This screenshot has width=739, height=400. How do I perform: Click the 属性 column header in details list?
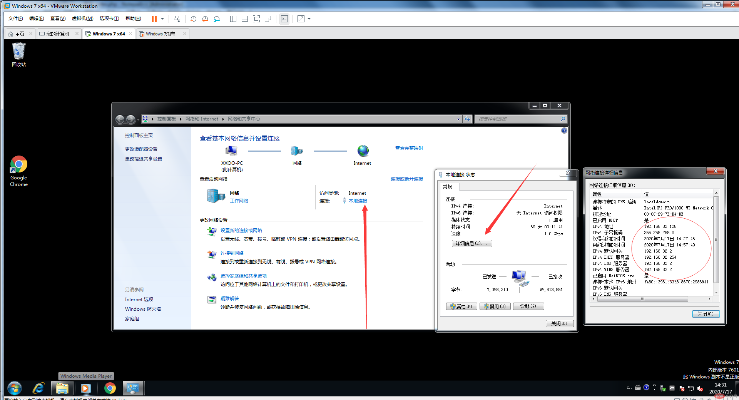tap(616, 194)
